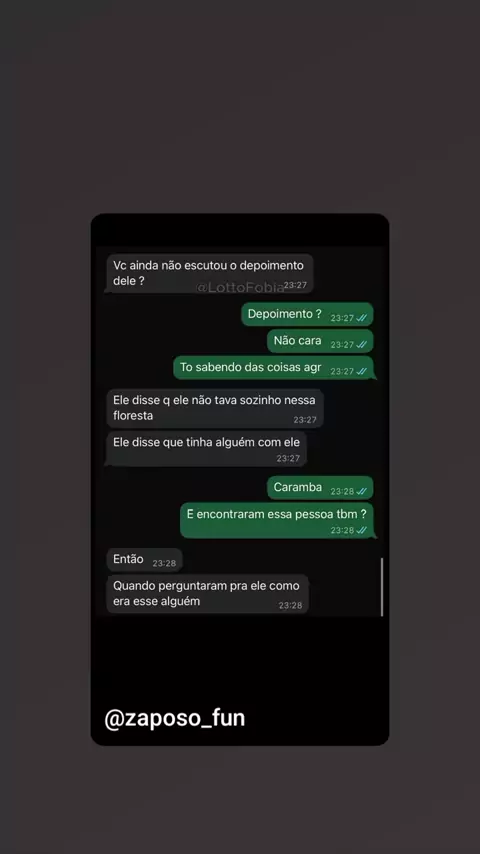
Task: Tap the green 'Depoimento ?' message bubble
Action: (x=307, y=314)
